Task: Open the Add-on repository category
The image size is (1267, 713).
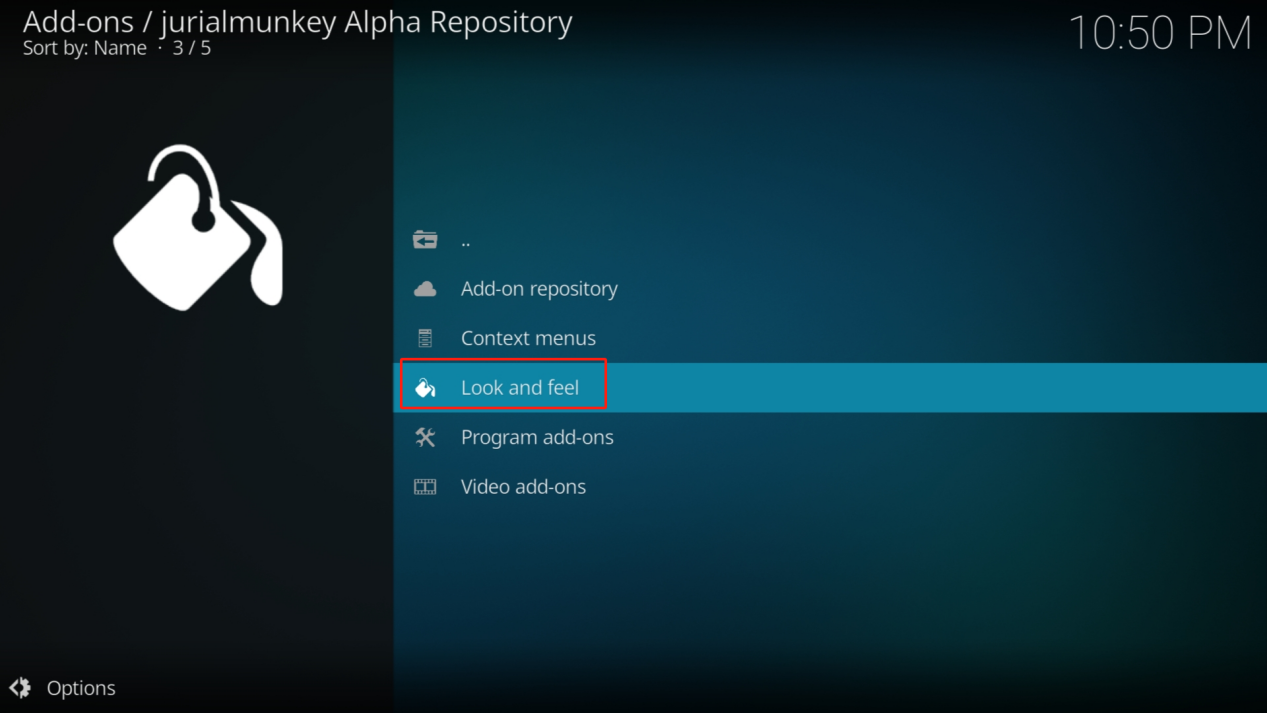Action: (539, 289)
